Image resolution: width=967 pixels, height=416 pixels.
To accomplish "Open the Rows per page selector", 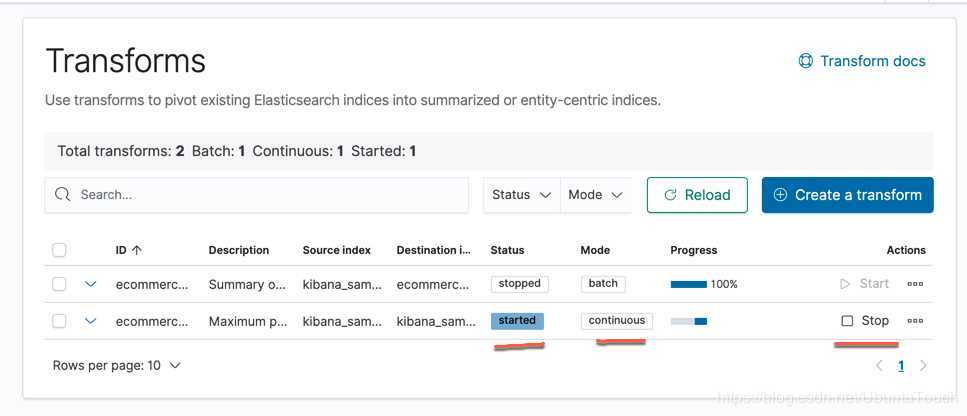I will (116, 366).
